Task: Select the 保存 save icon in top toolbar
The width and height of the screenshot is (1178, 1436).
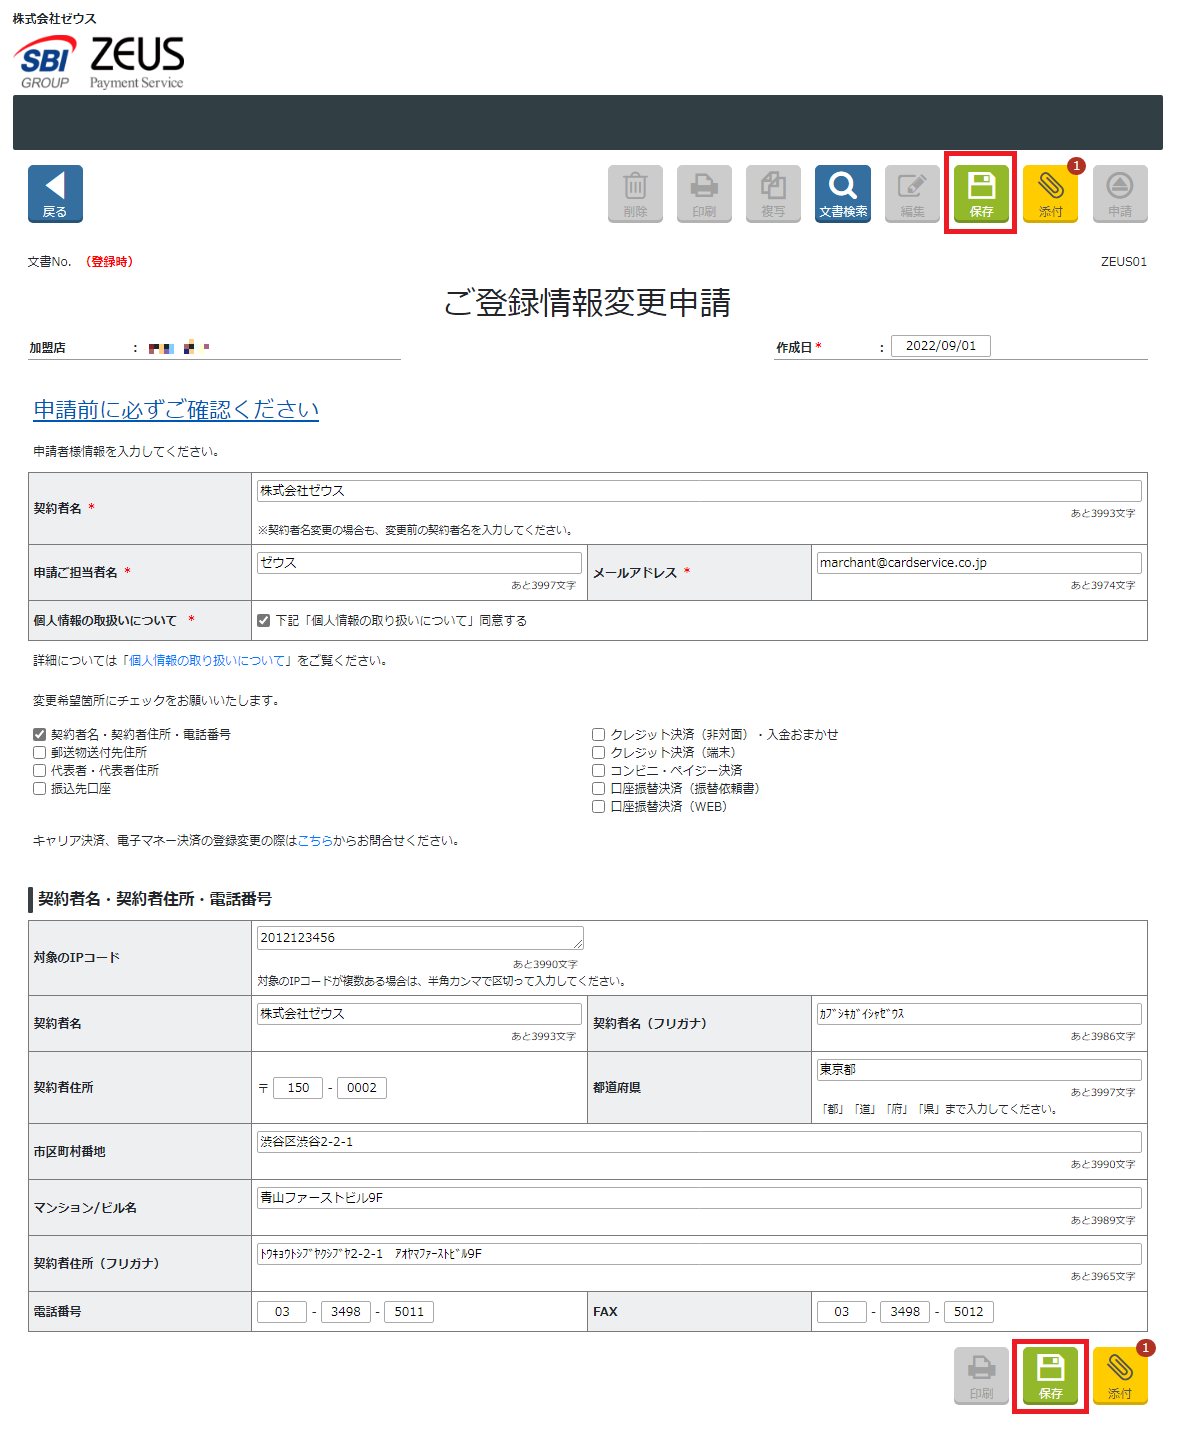Action: coord(980,193)
